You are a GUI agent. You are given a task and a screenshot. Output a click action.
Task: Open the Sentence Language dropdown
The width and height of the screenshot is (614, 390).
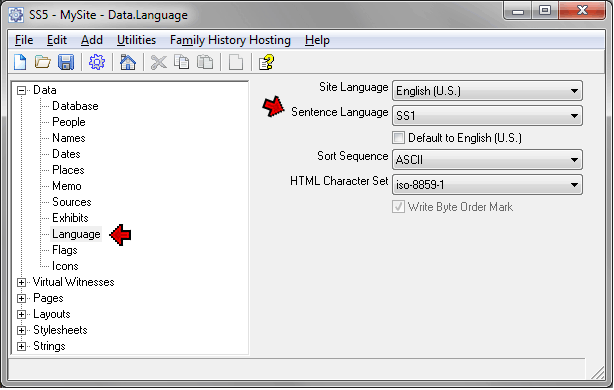487,116
